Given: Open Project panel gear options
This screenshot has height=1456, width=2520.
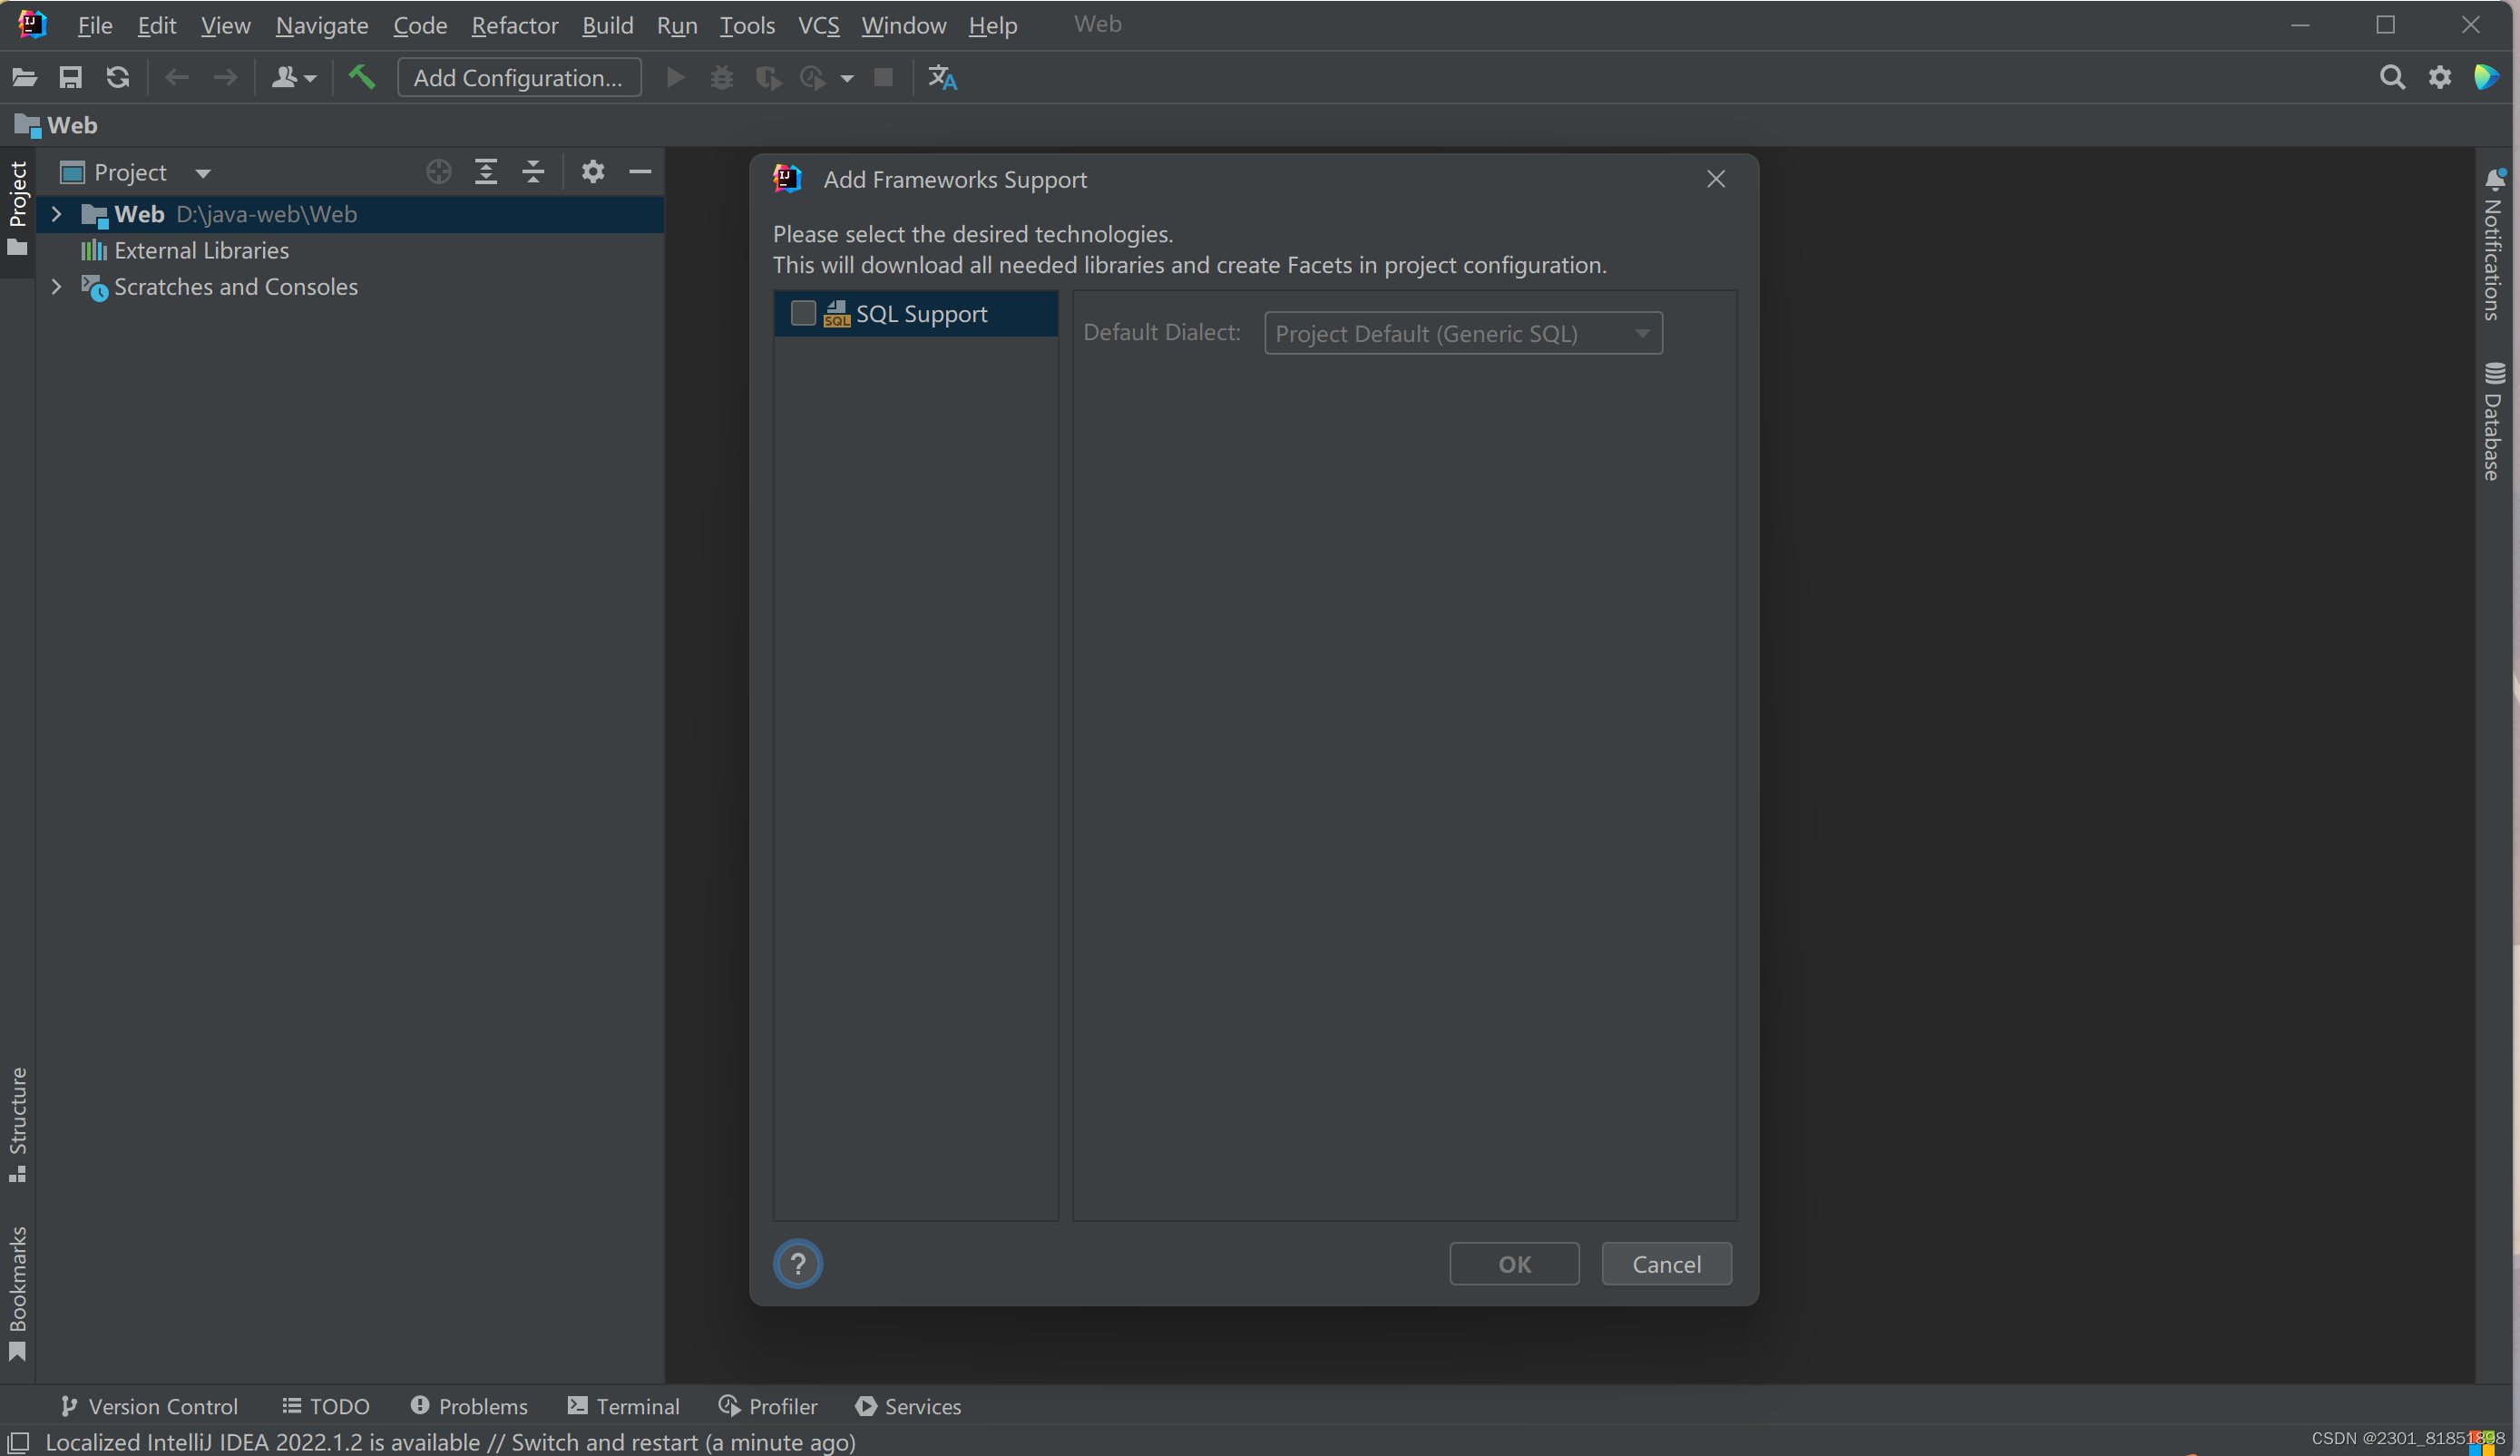Looking at the screenshot, I should pos(593,172).
